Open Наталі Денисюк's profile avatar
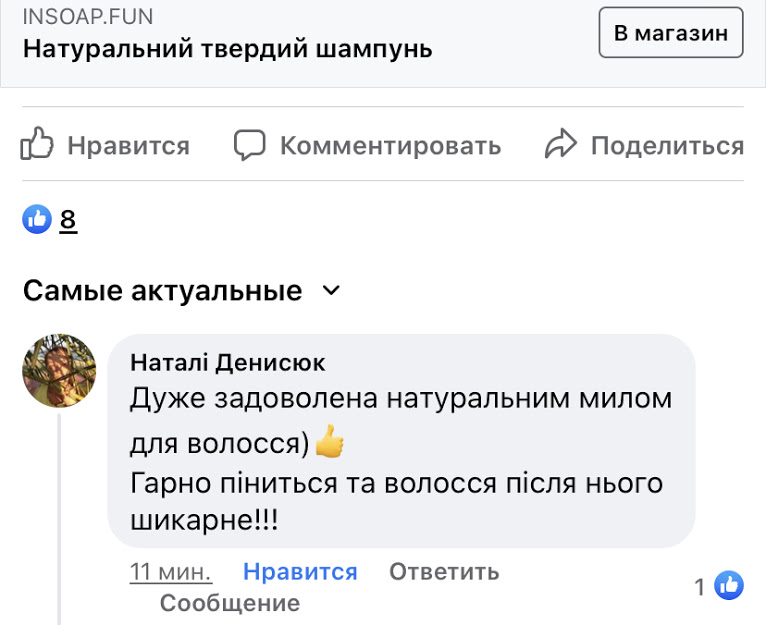Image resolution: width=766 pixels, height=625 pixels. (59, 371)
